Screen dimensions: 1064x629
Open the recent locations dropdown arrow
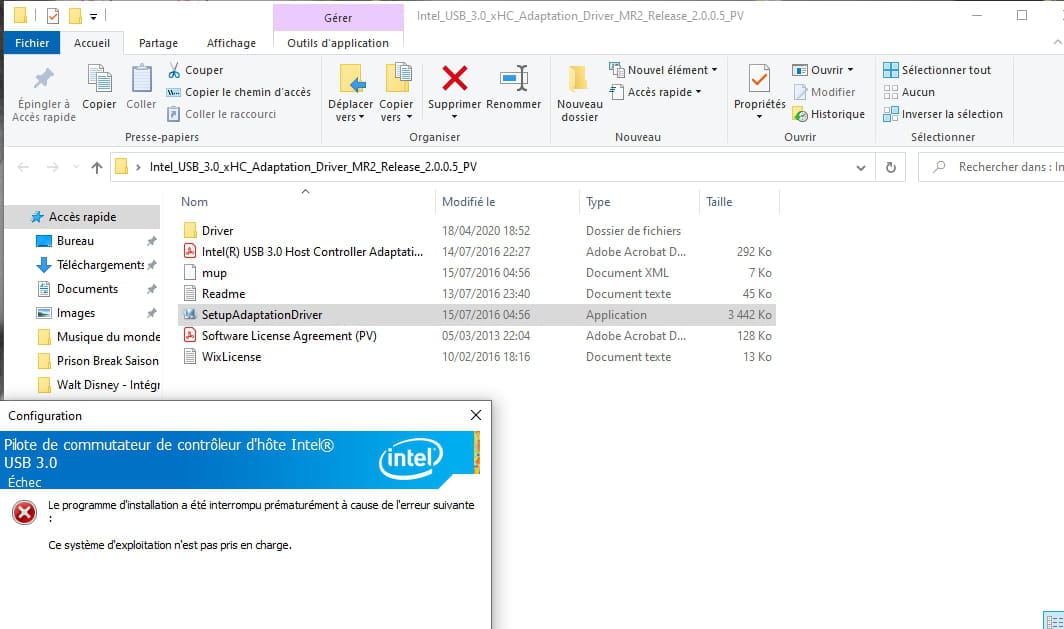click(x=76, y=167)
